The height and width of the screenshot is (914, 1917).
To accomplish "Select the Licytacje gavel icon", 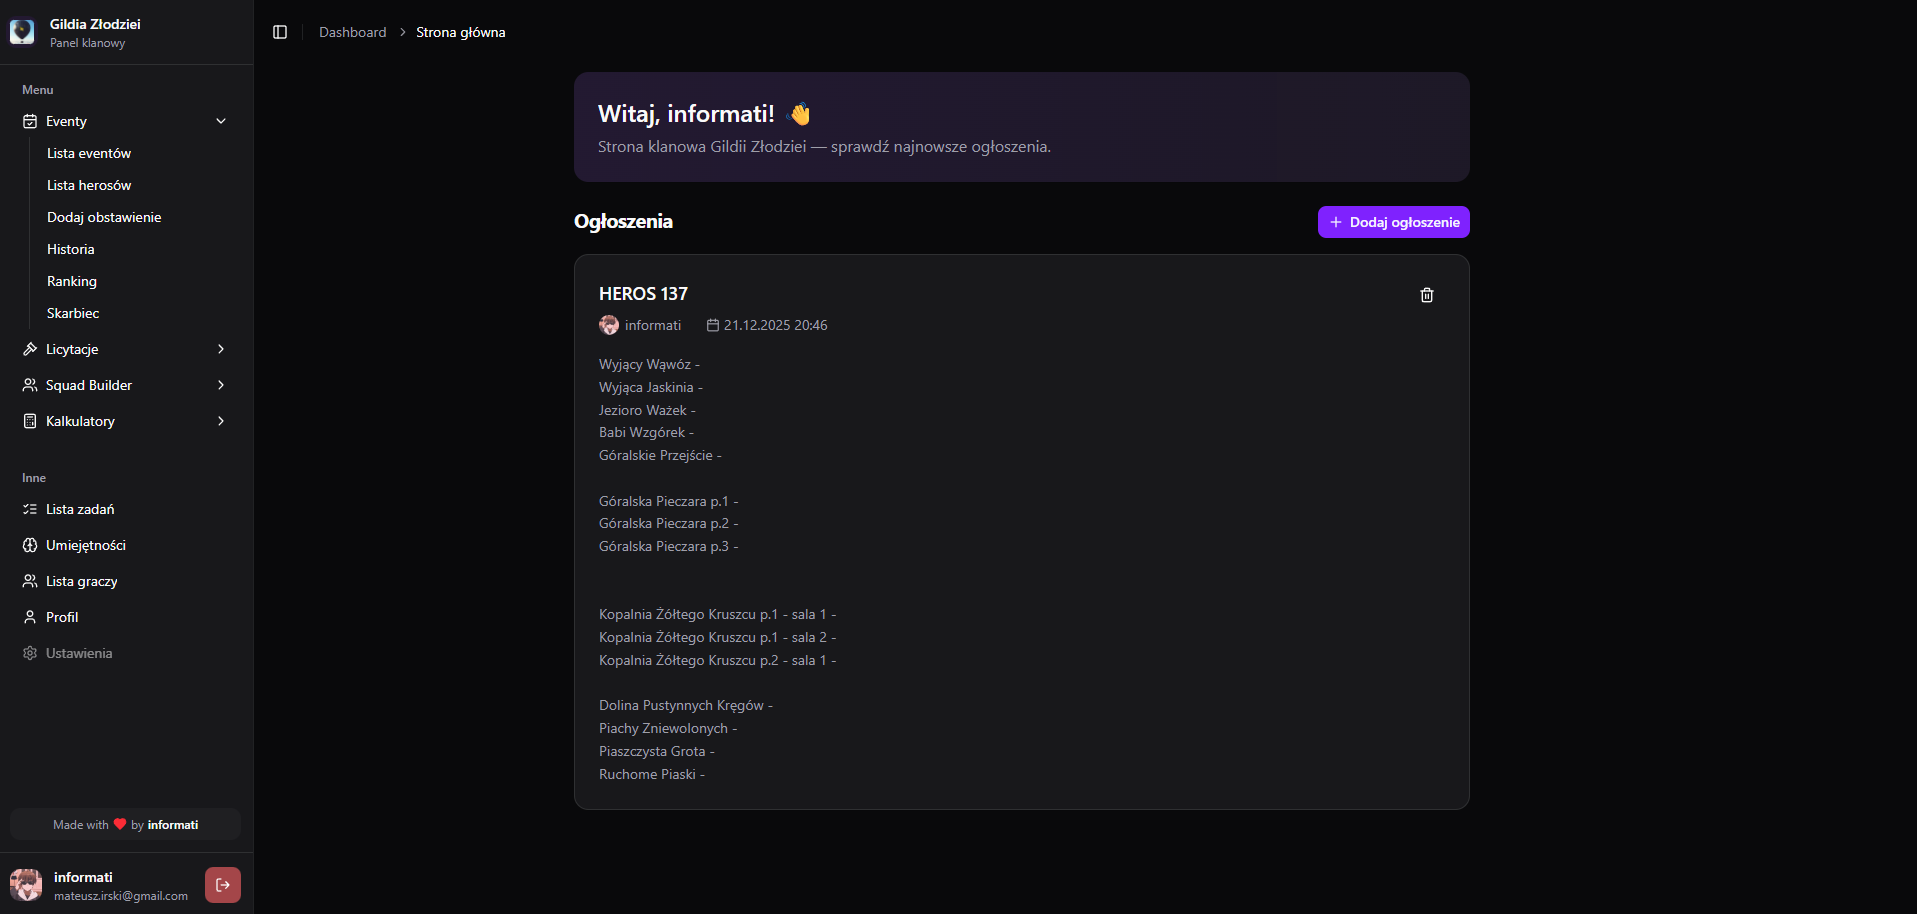I will (30, 349).
